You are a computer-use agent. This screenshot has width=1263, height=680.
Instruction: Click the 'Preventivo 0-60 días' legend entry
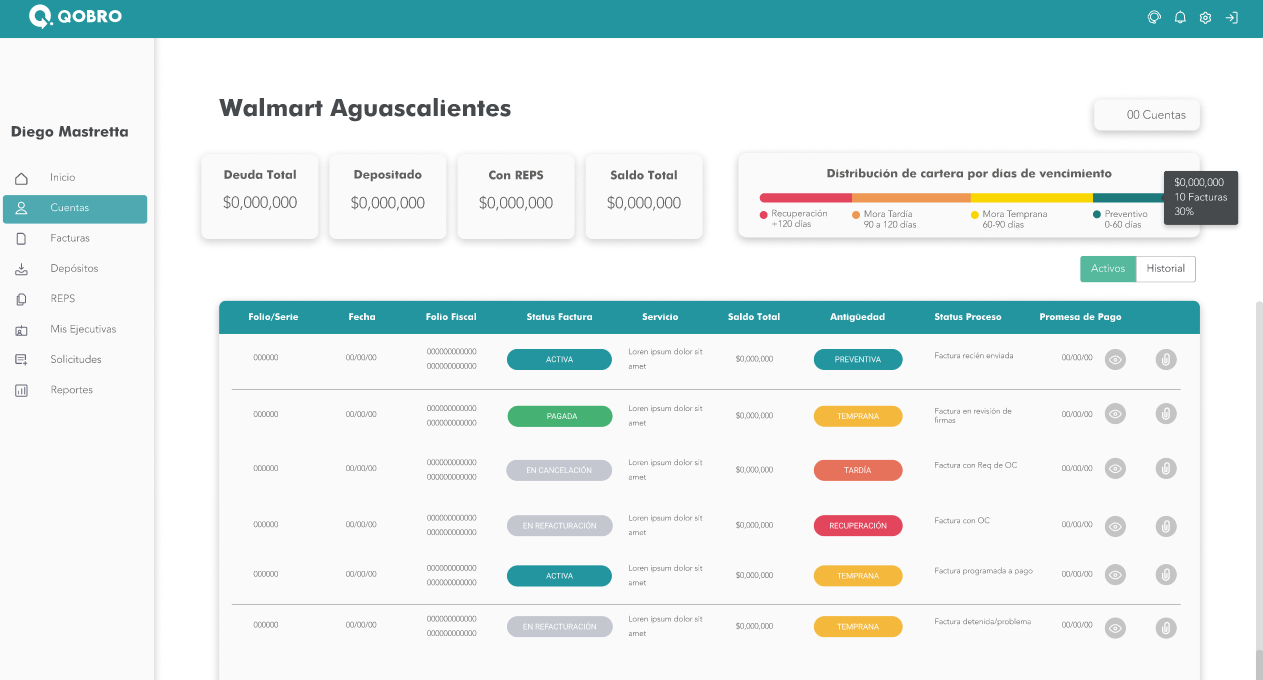click(1121, 219)
